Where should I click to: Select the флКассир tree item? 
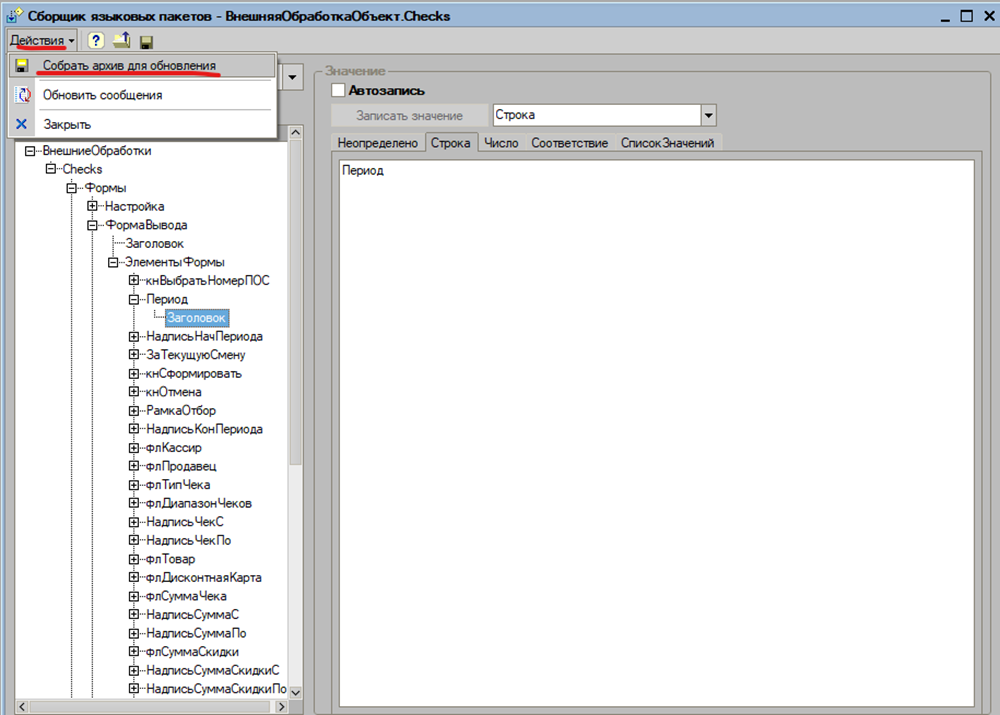(x=173, y=448)
